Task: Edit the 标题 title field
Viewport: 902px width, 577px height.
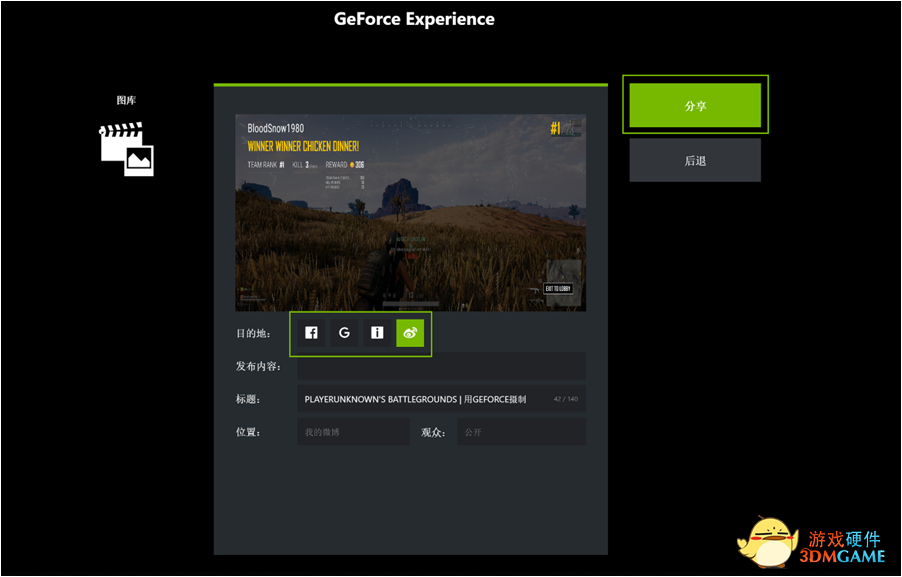Action: [441, 399]
